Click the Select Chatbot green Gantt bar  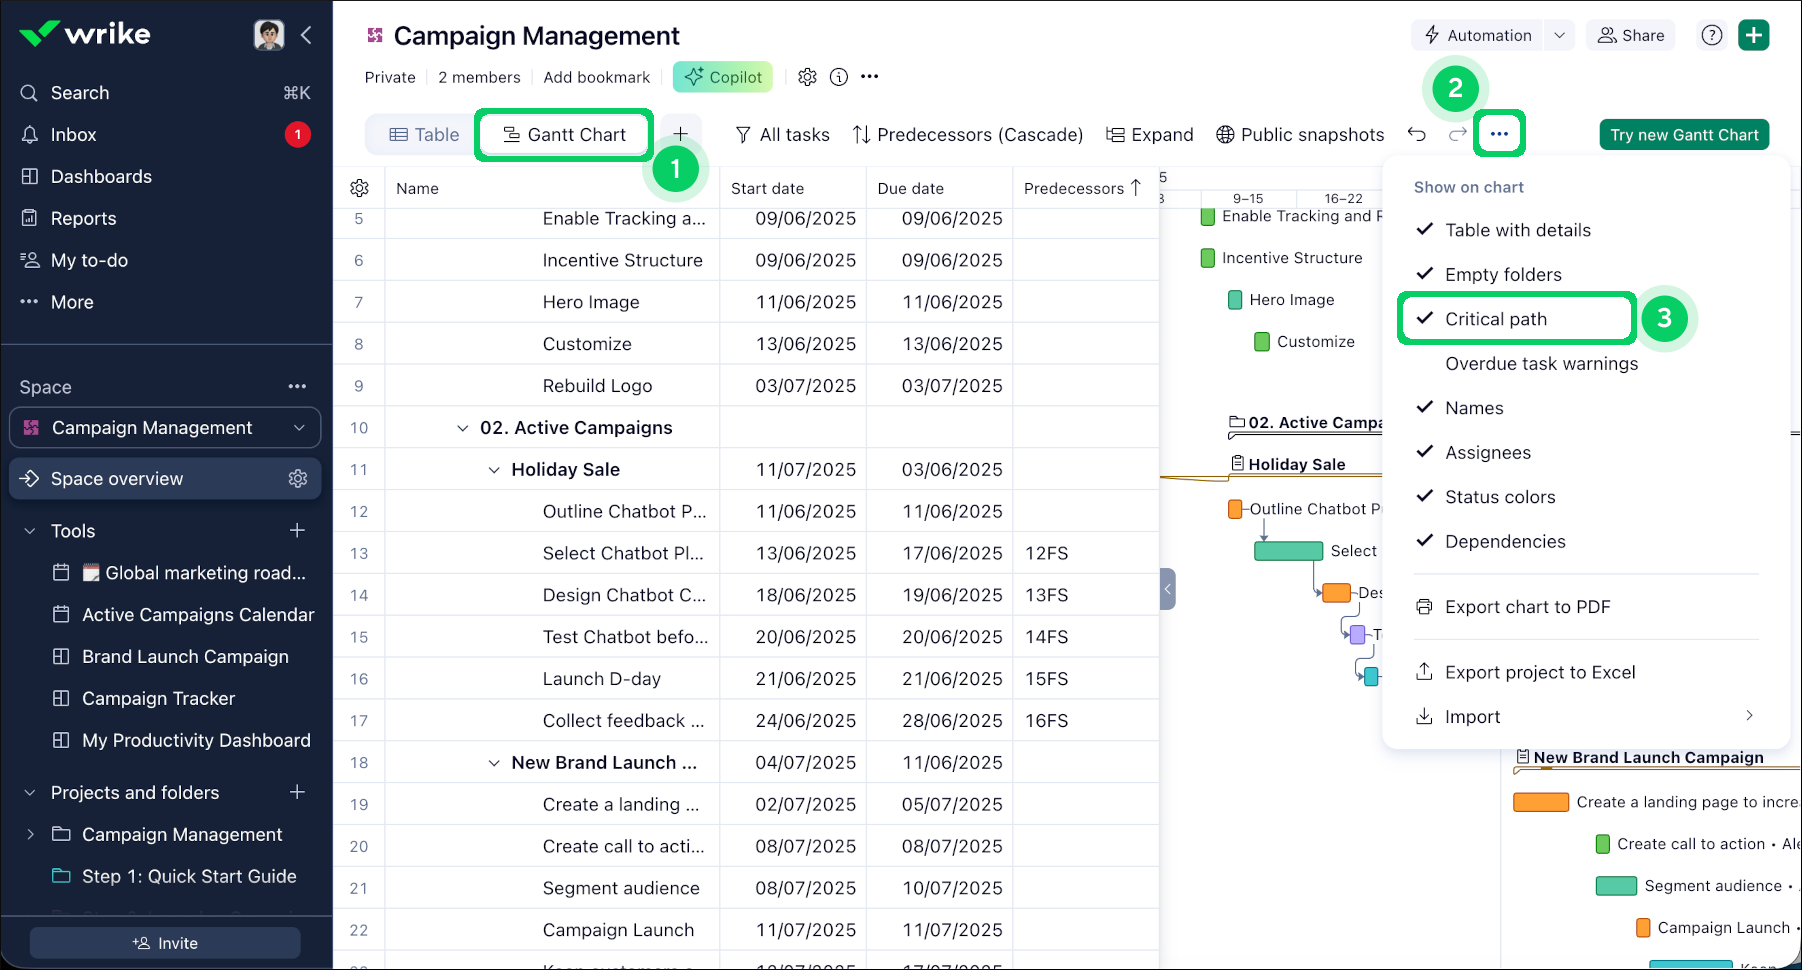(1288, 551)
